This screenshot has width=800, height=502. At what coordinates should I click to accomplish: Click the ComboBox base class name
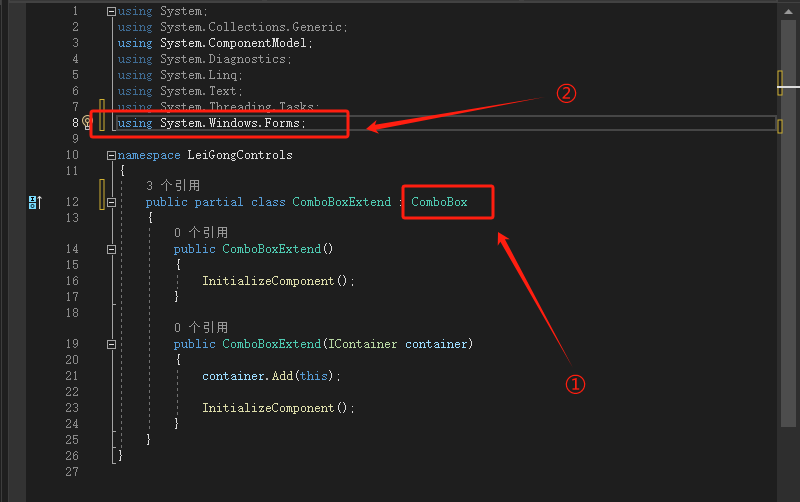click(439, 202)
